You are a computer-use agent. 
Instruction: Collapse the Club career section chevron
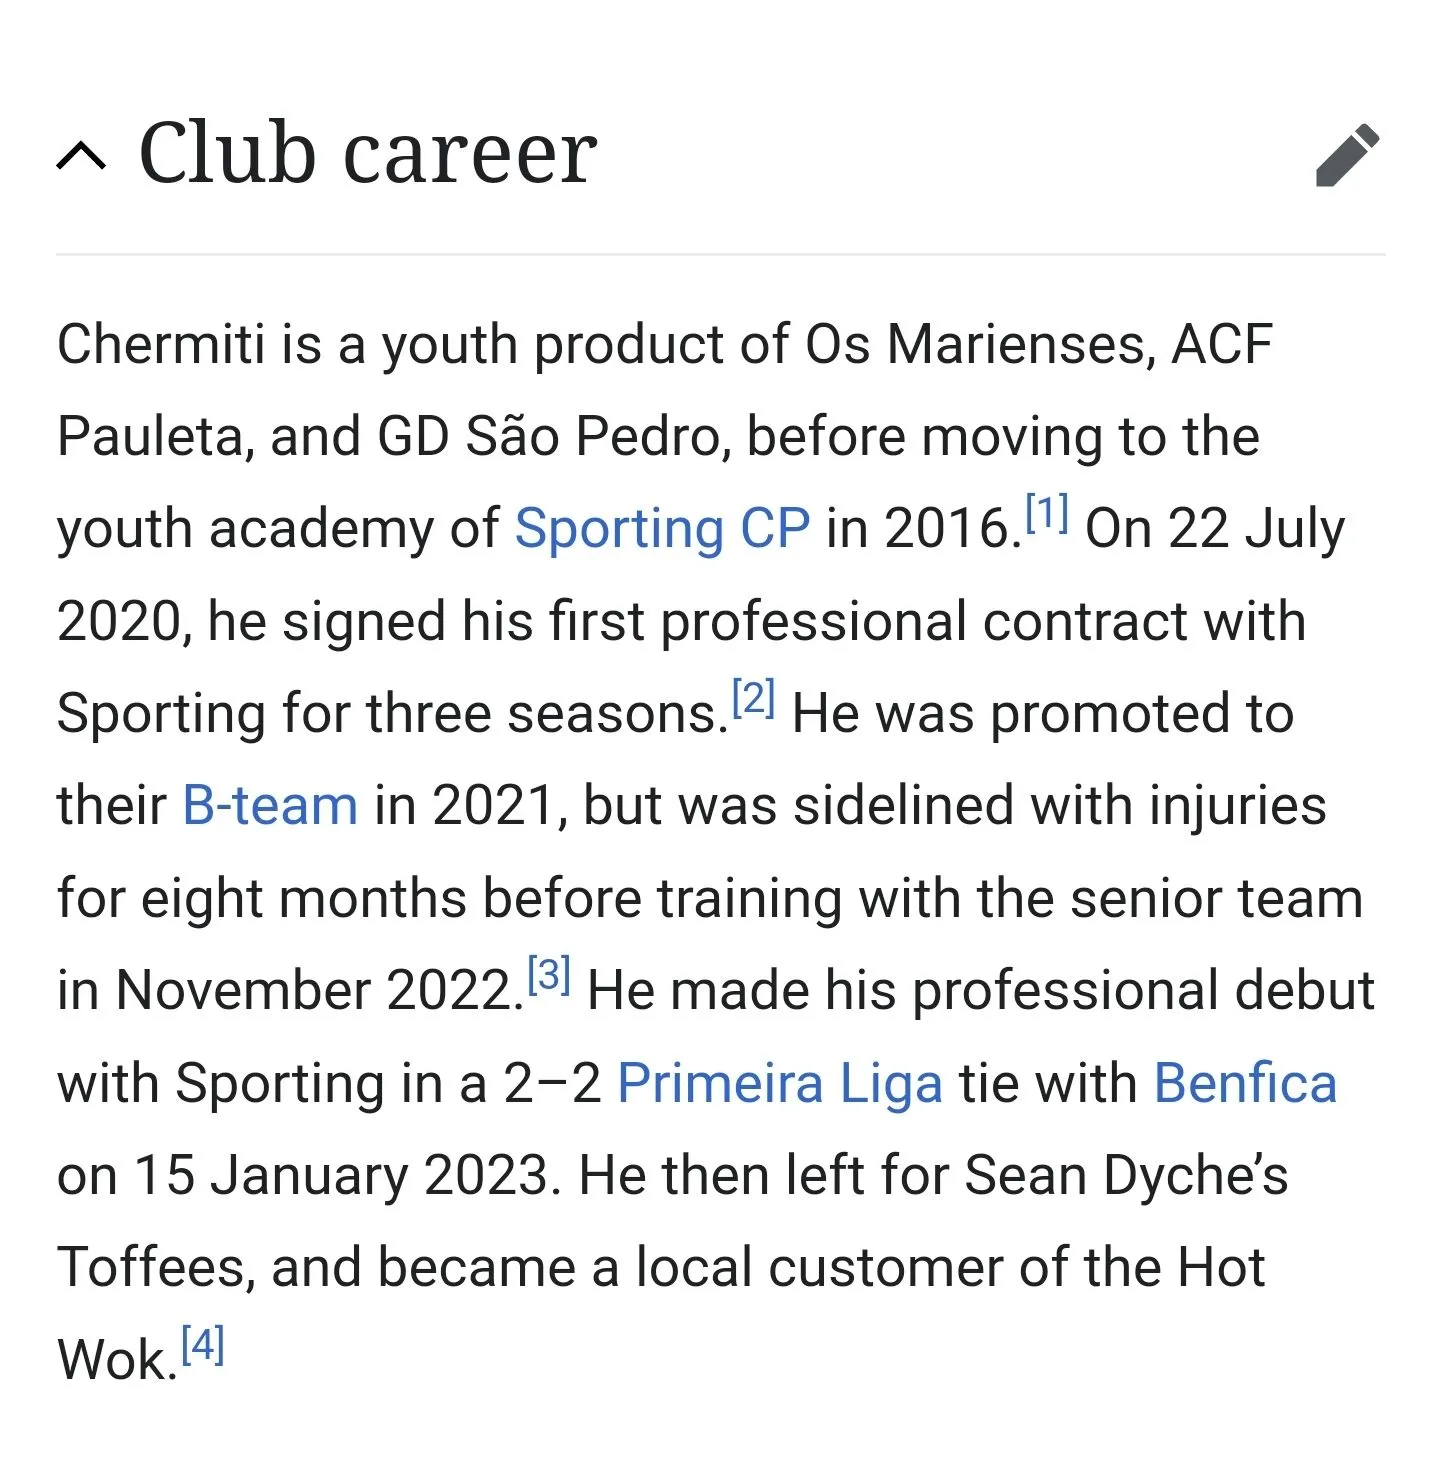tap(81, 156)
